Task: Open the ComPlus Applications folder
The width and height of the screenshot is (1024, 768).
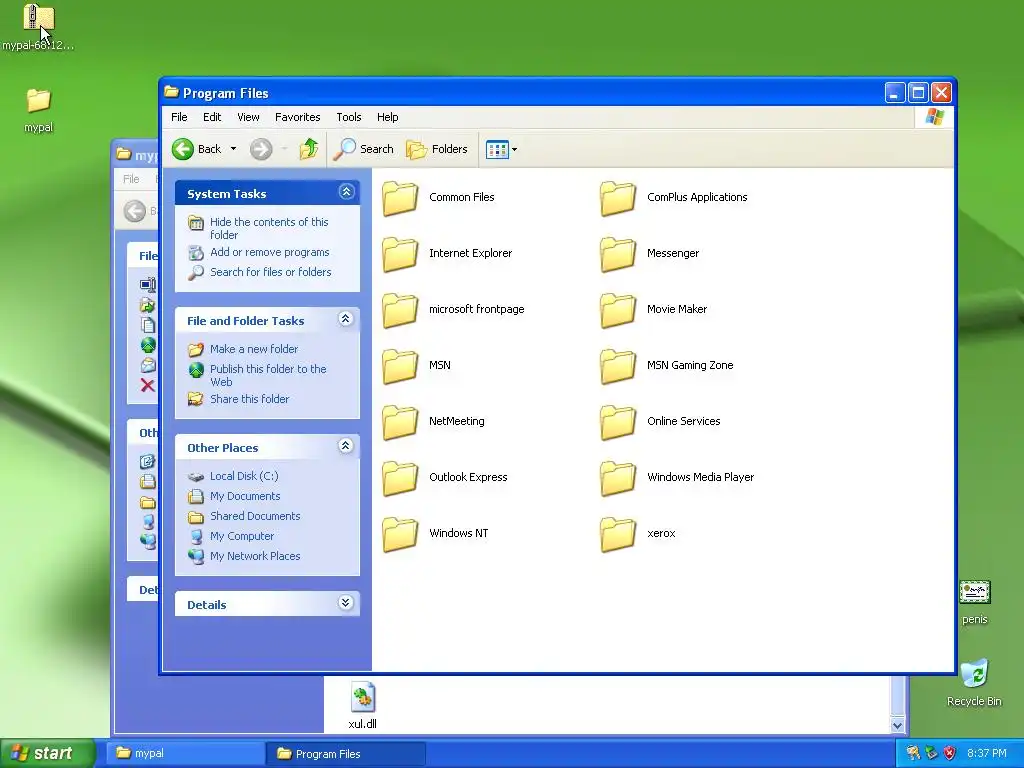Action: click(x=673, y=198)
